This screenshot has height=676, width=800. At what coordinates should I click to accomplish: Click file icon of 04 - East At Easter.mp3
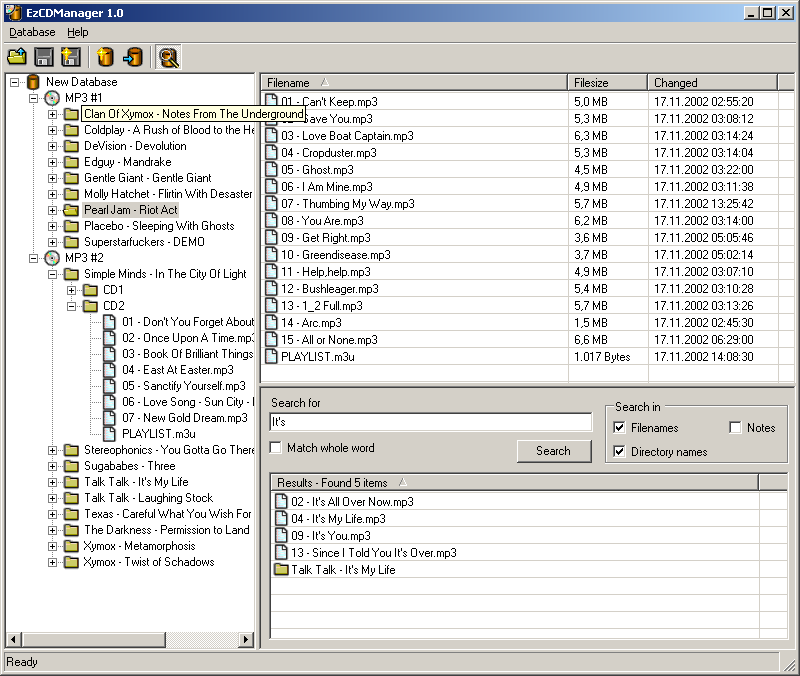tap(109, 370)
